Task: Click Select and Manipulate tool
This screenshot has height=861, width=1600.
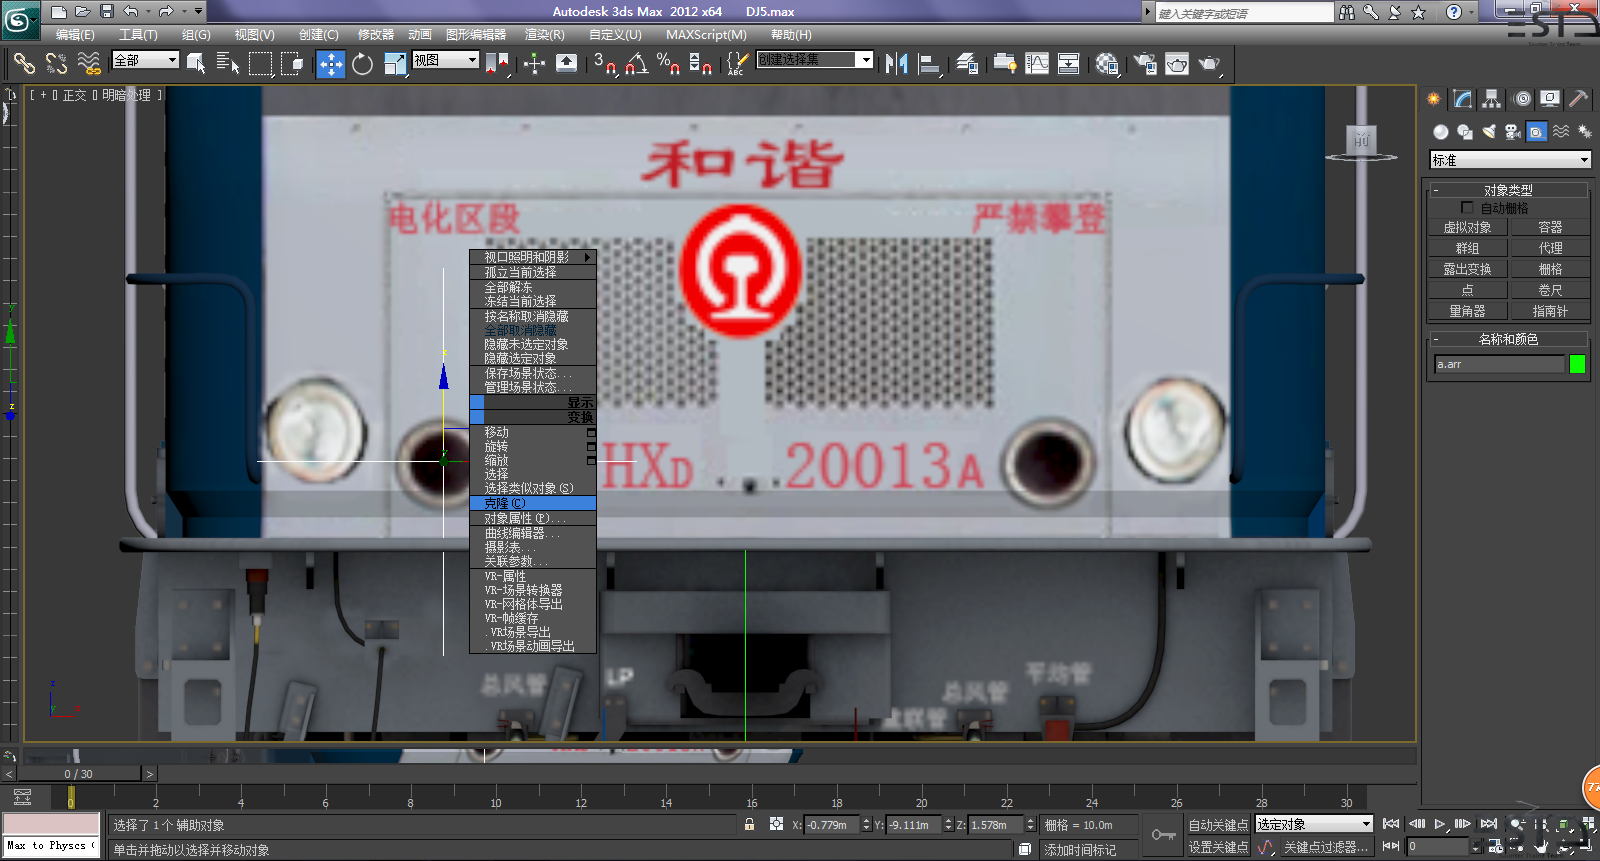Action: [x=534, y=64]
